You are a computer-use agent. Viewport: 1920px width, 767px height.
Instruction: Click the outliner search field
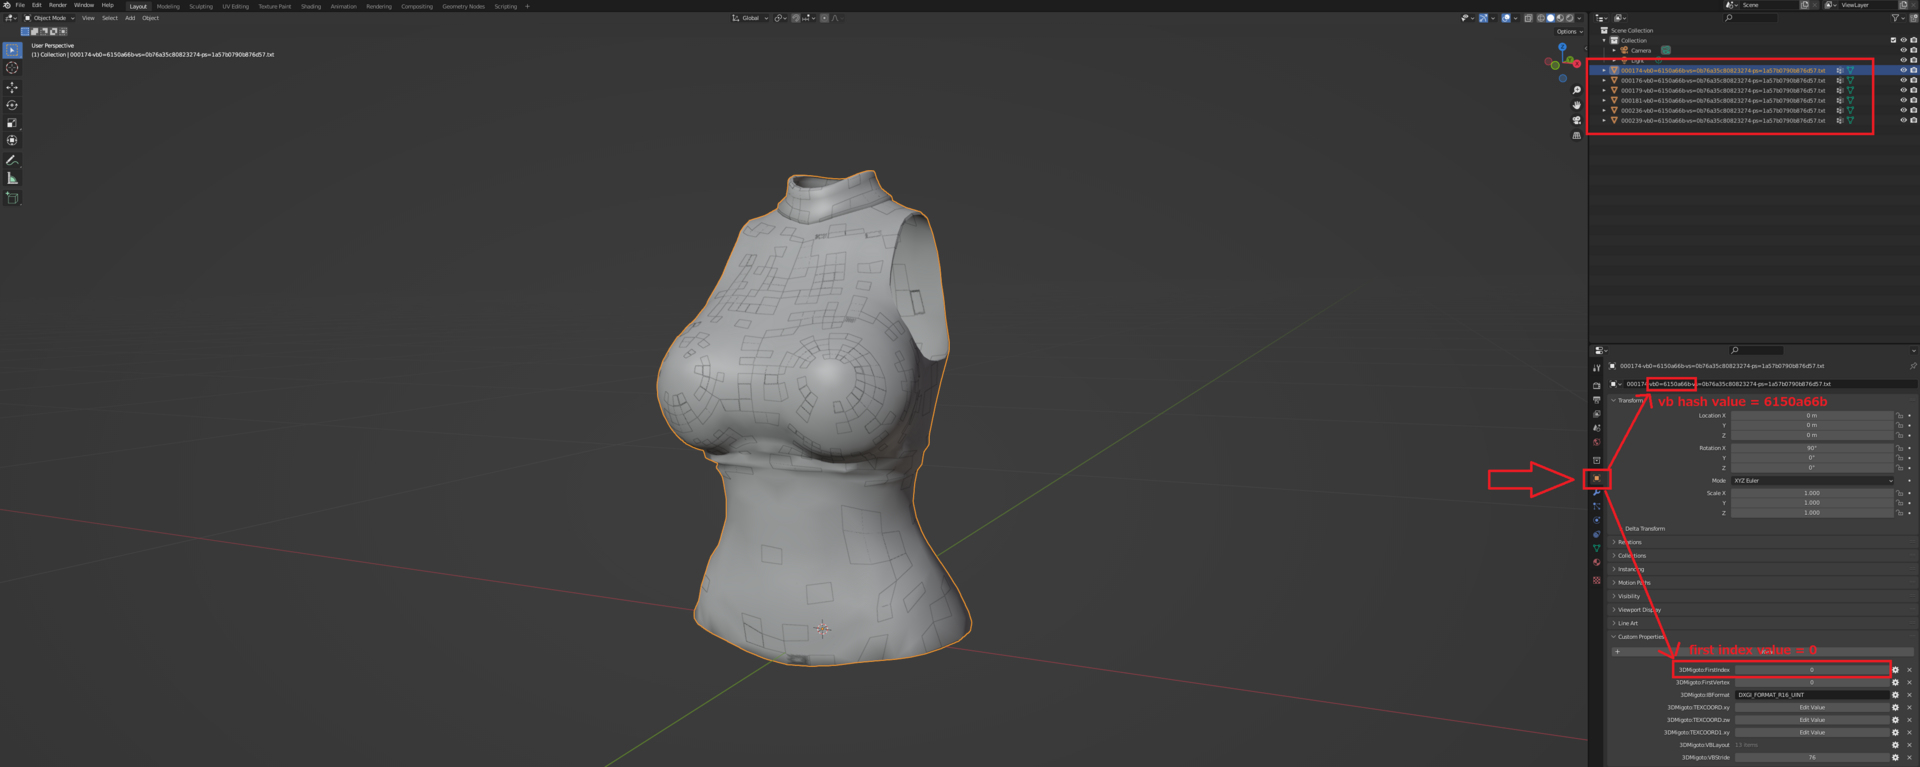click(x=1750, y=18)
